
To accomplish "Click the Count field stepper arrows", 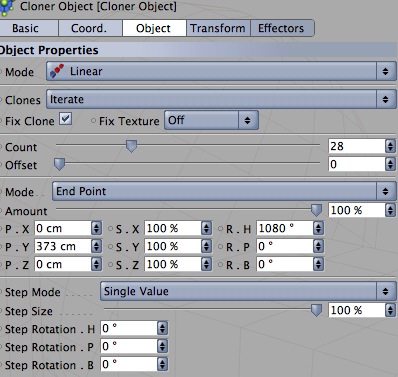I will pos(390,146).
